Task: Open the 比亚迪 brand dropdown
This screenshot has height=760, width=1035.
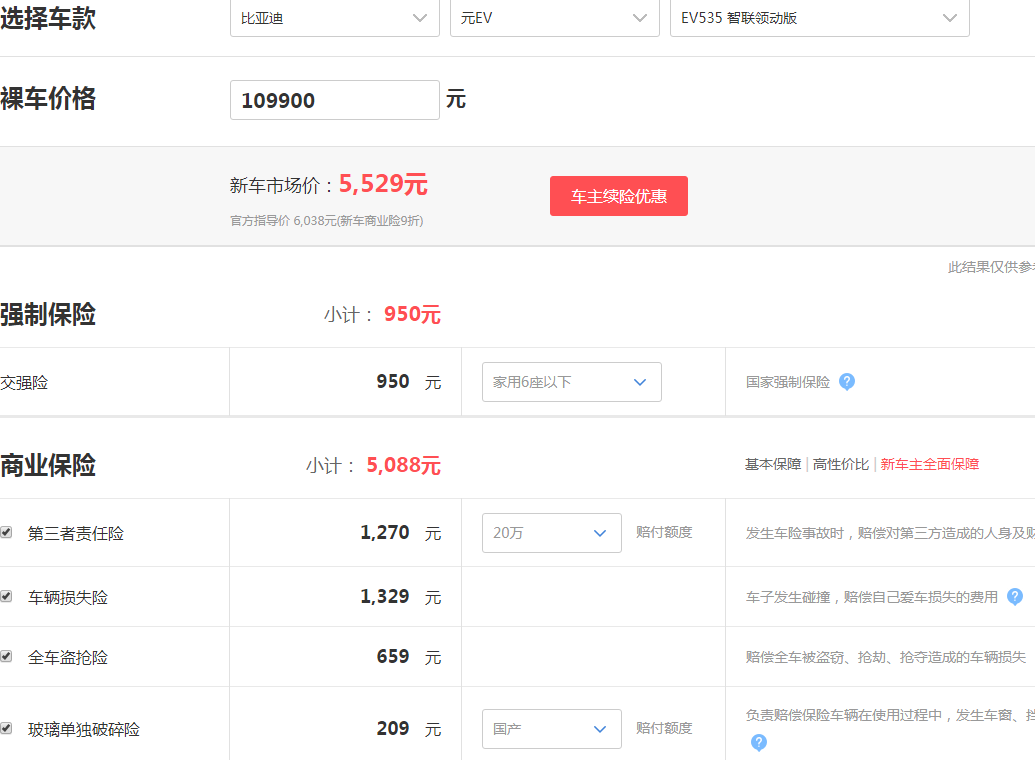Action: 335,18
